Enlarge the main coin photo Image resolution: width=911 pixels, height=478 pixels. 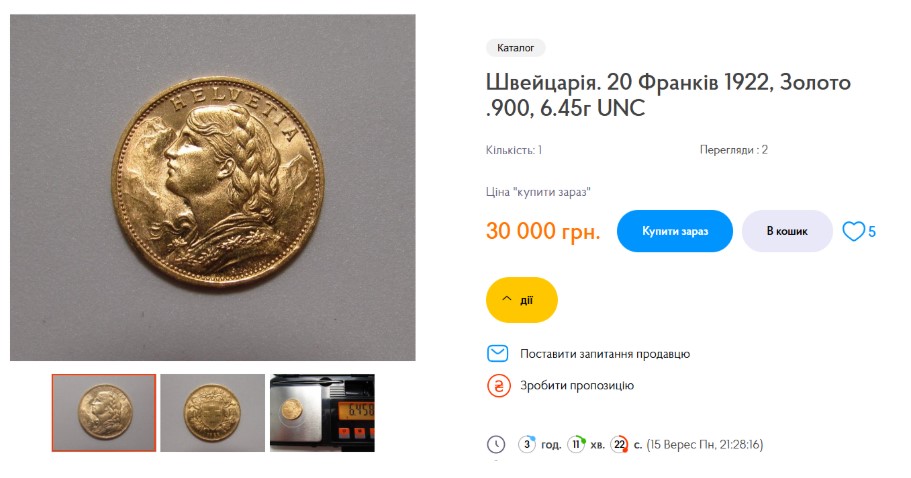coord(213,187)
